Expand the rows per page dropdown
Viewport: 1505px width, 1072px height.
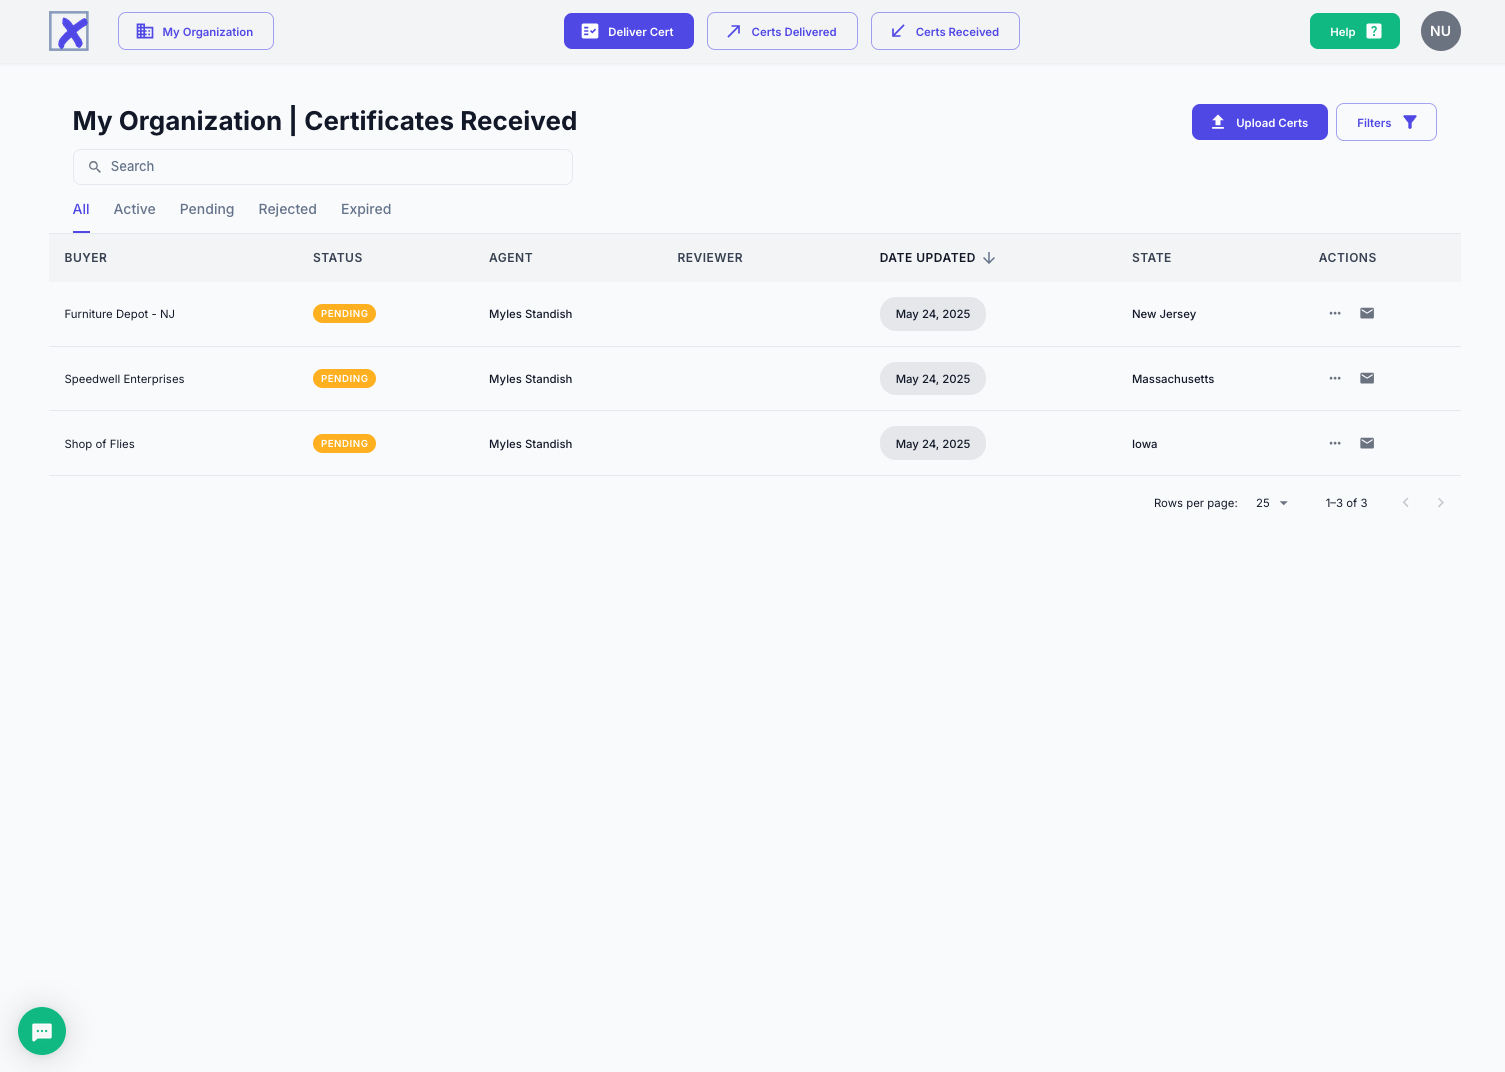click(1272, 503)
